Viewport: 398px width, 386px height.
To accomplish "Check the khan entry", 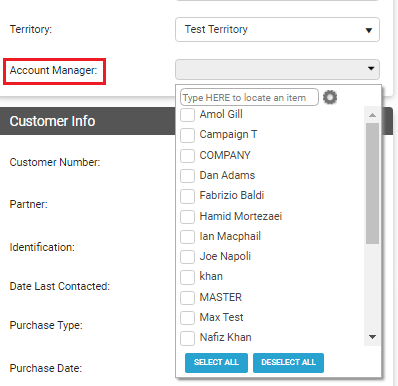I will [187, 277].
